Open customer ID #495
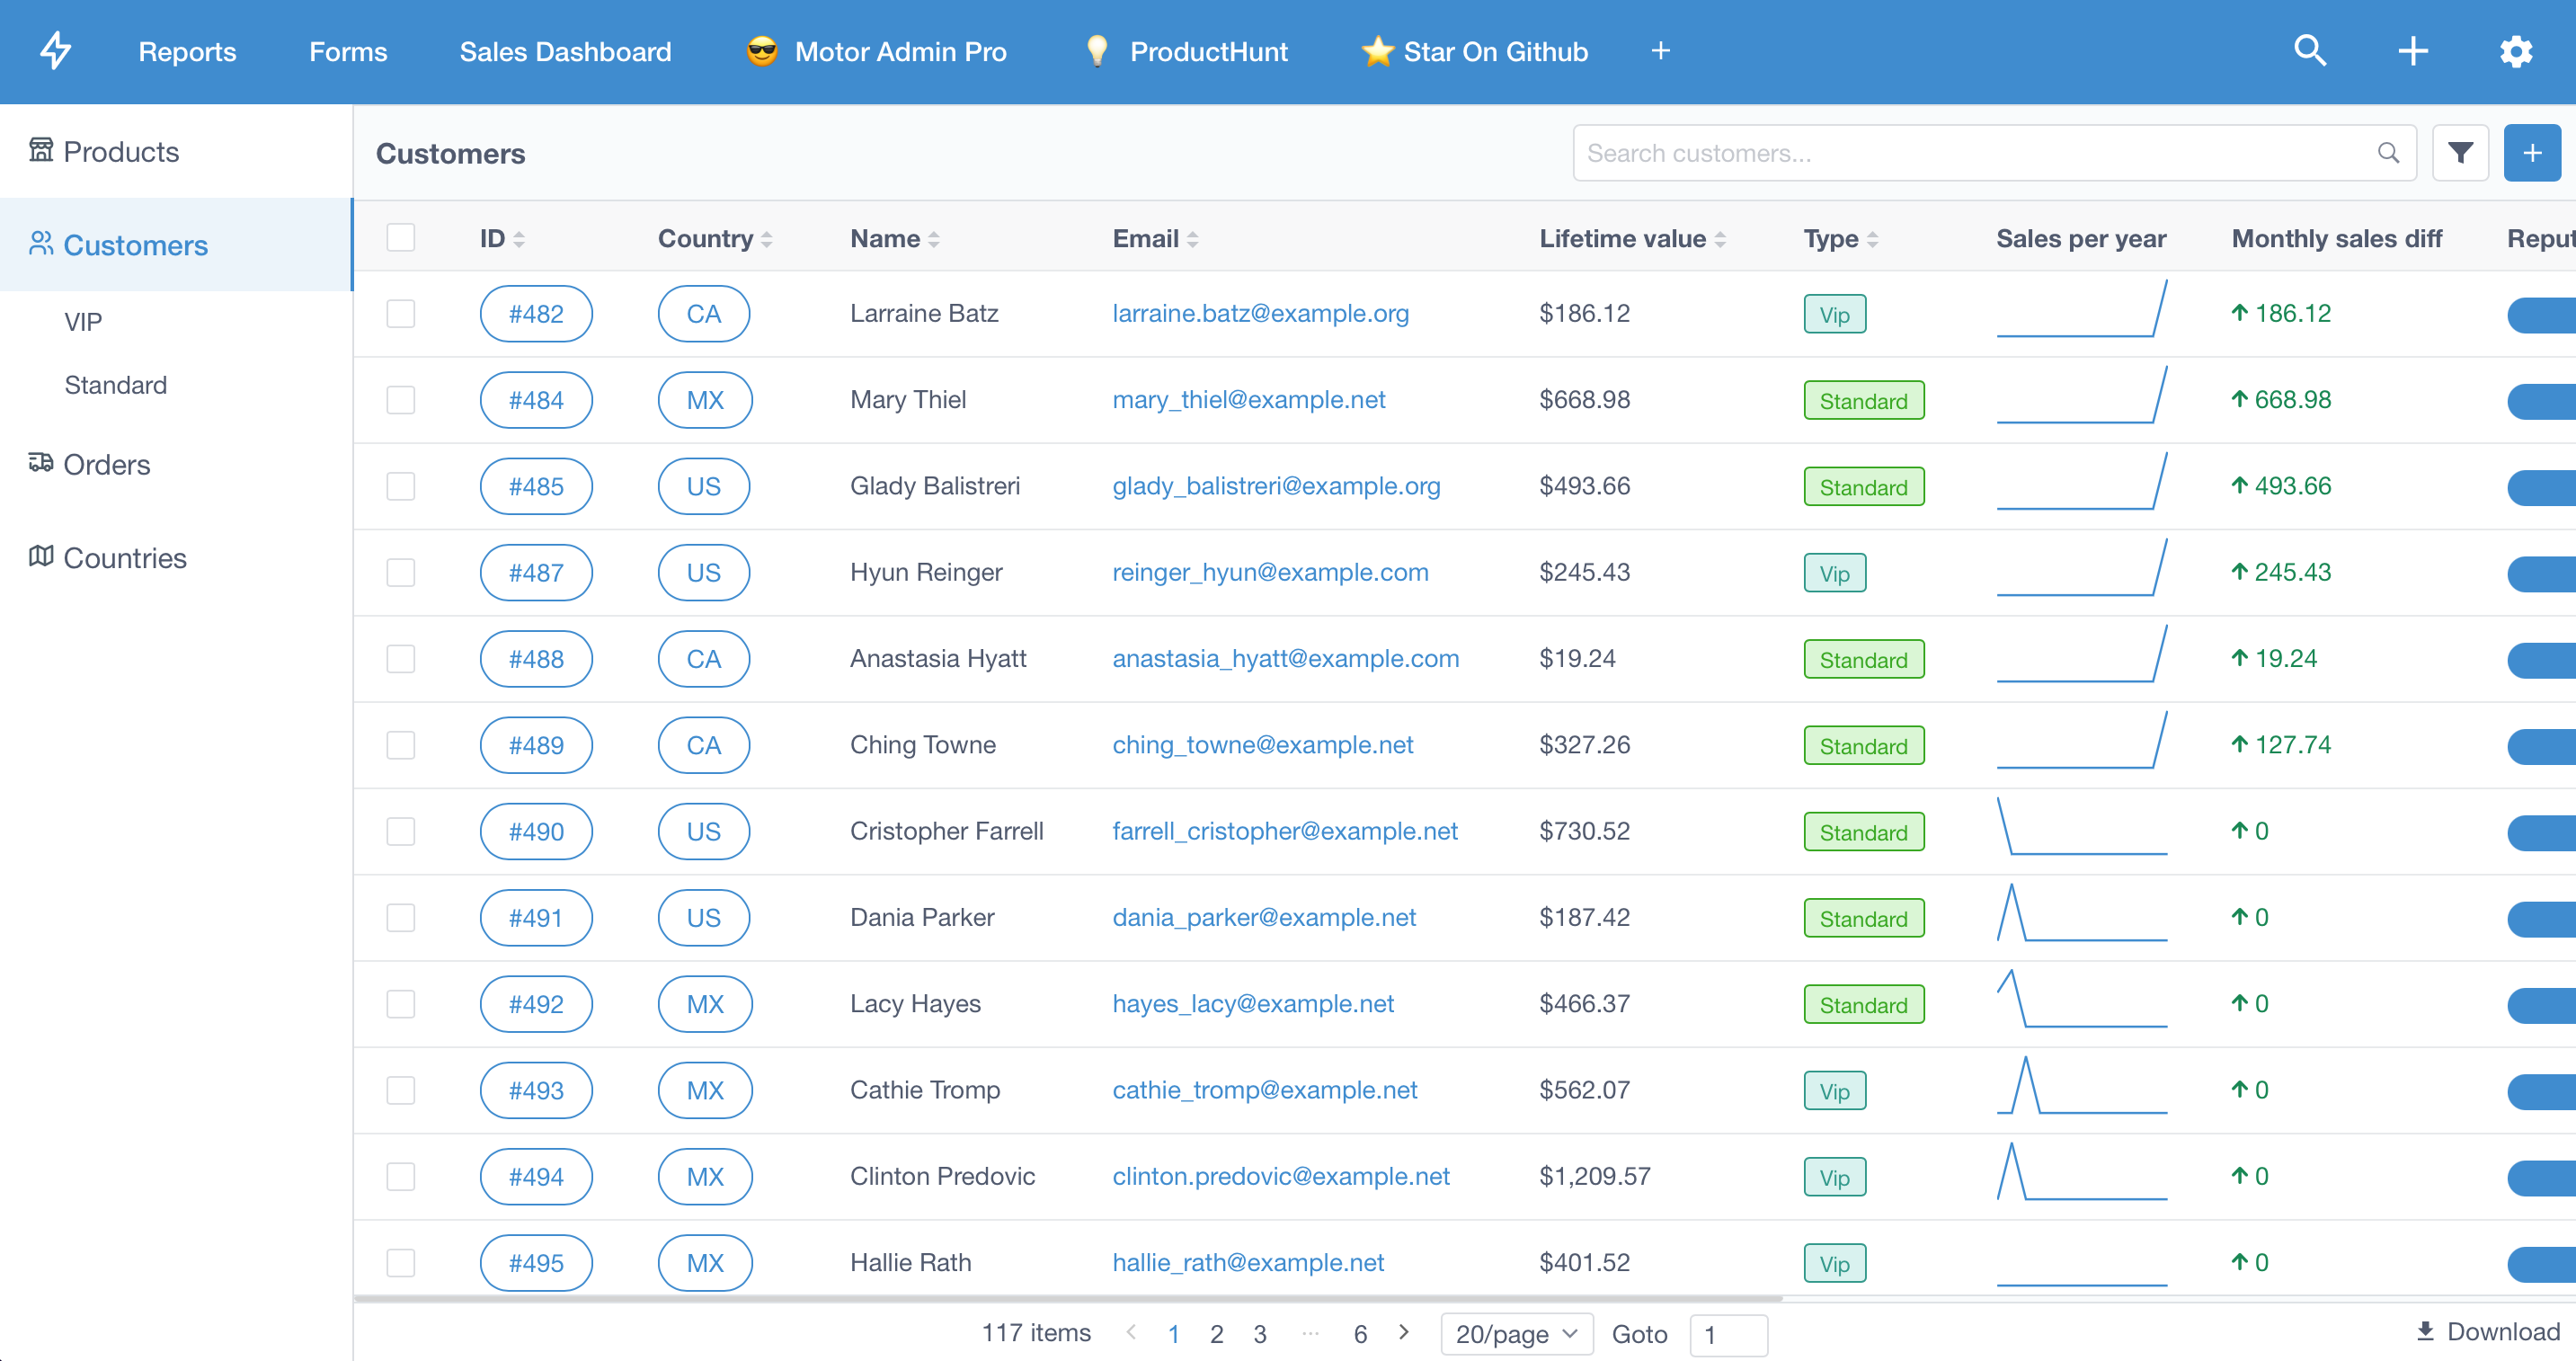The width and height of the screenshot is (2576, 1361). (536, 1263)
